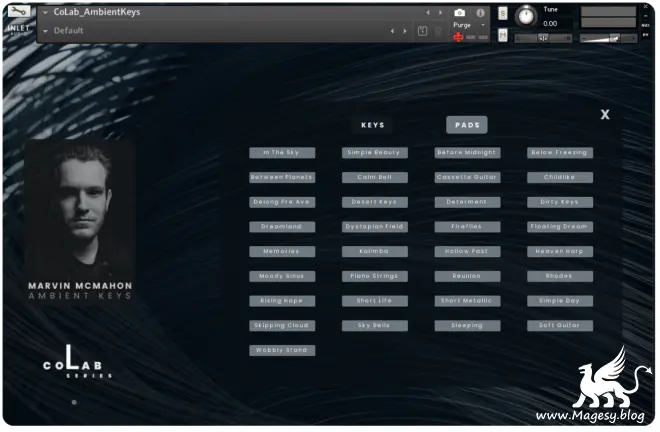The image size is (660, 432).
Task: Load the Kalimba preset
Action: click(x=374, y=251)
